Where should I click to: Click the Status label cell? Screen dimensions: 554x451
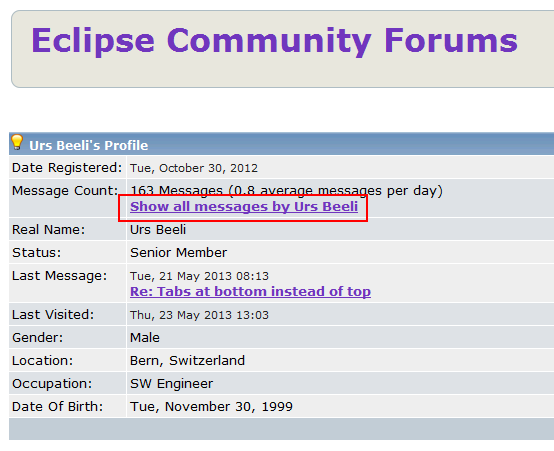(67, 253)
